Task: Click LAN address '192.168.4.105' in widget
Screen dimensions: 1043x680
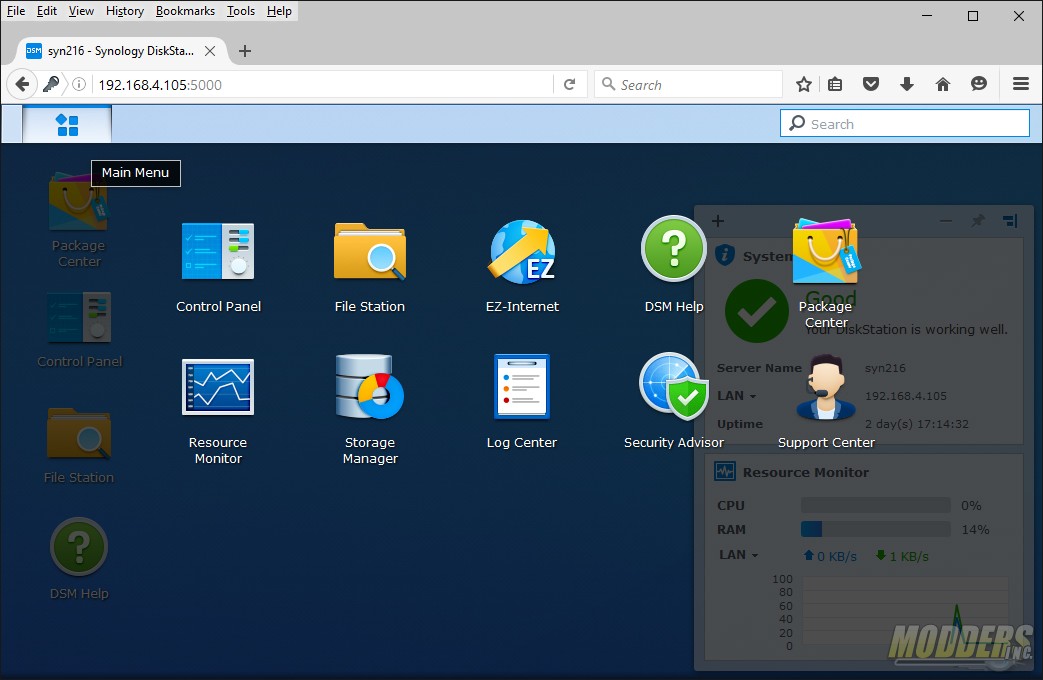Action: point(905,396)
